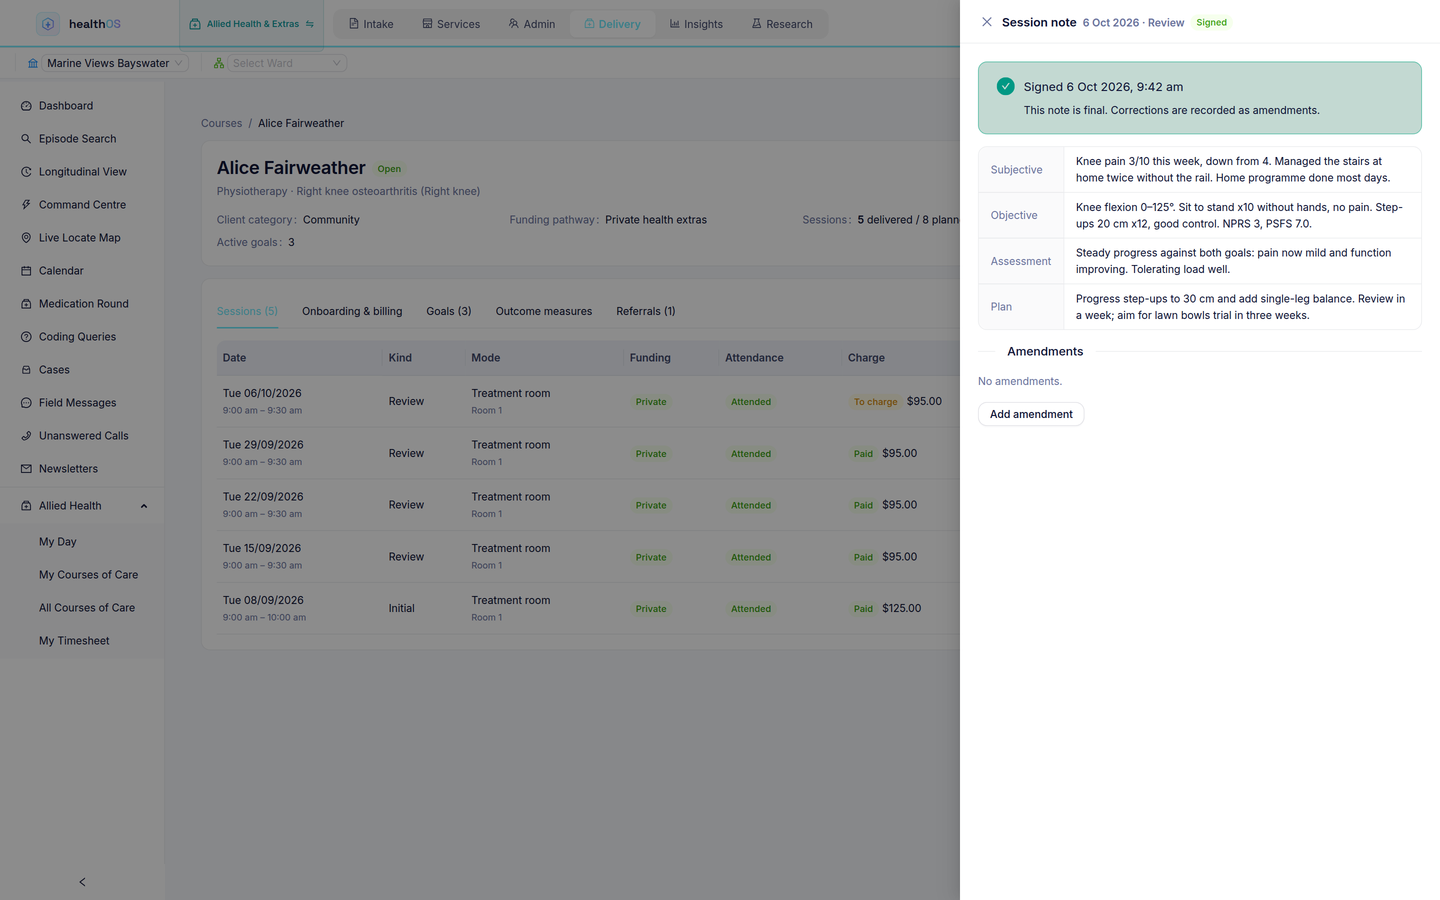The width and height of the screenshot is (1440, 900).
Task: Switch the Allied Health & Extras module
Action: point(252,24)
